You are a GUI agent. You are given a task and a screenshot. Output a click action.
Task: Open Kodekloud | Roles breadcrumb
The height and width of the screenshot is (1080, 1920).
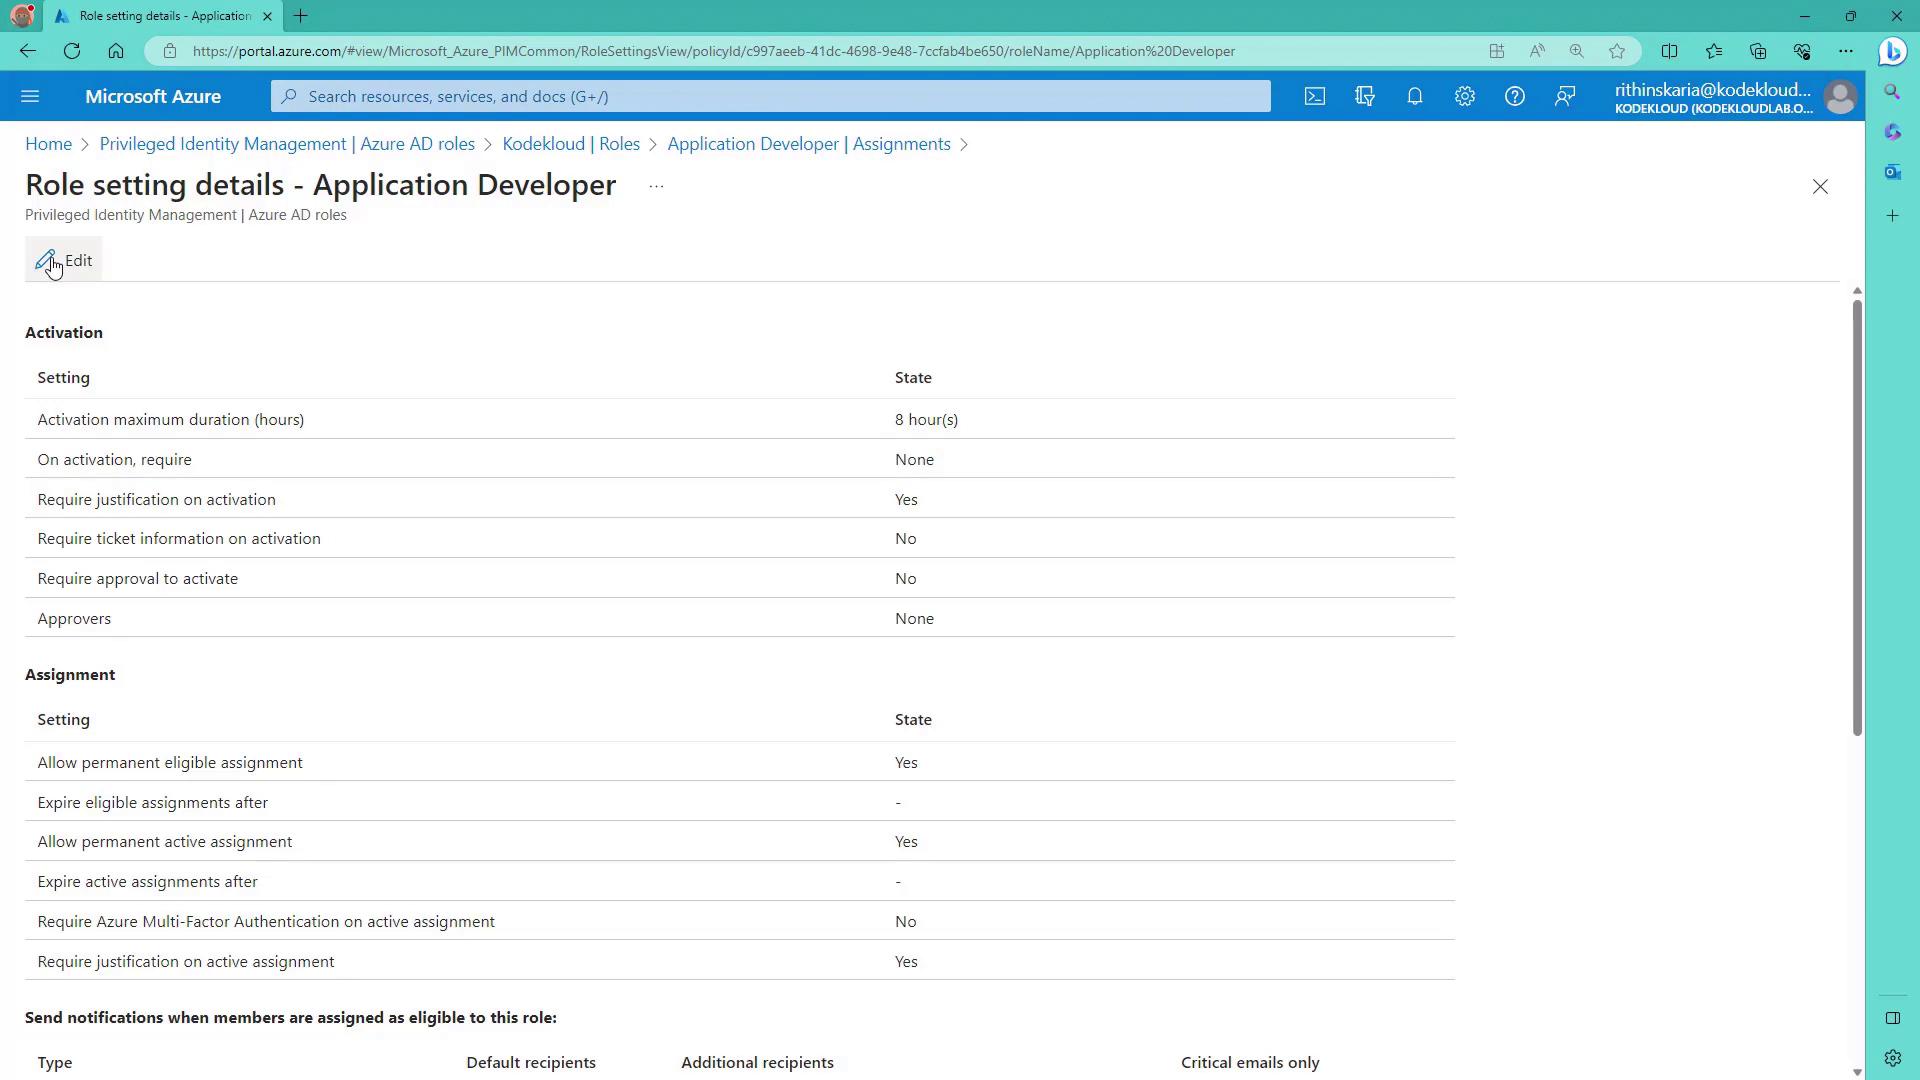pos(571,144)
